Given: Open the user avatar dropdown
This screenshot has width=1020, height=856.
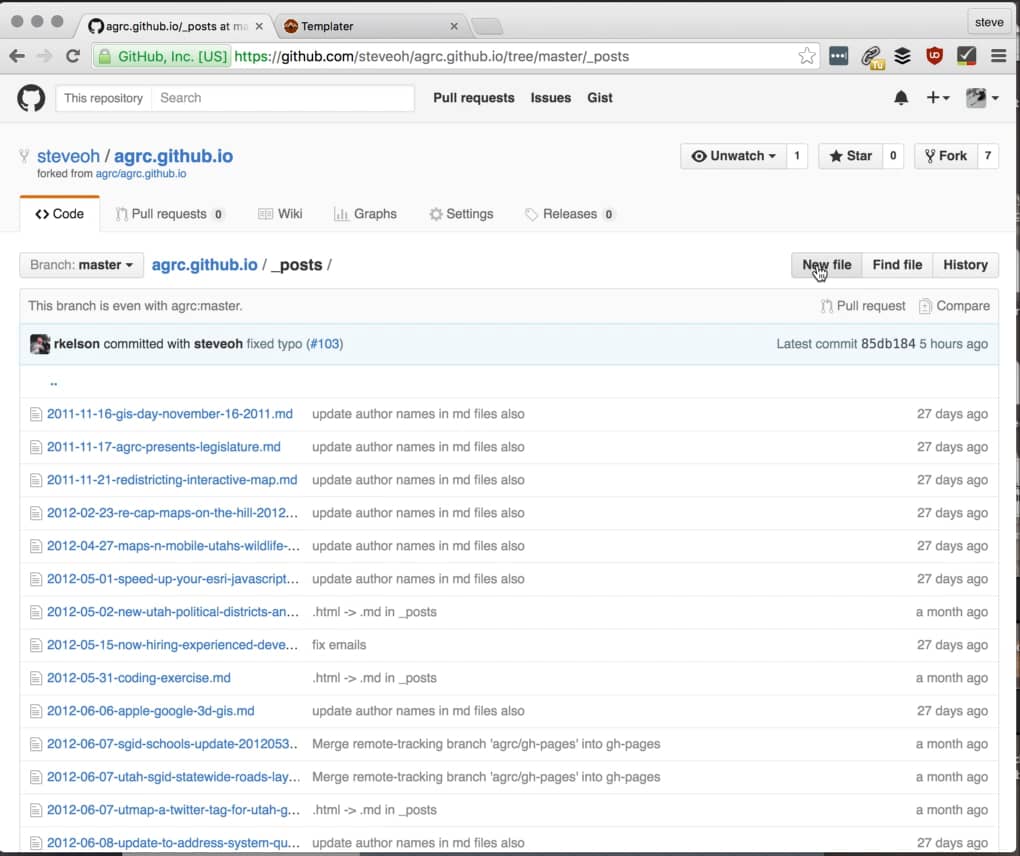Looking at the screenshot, I should click(x=982, y=98).
